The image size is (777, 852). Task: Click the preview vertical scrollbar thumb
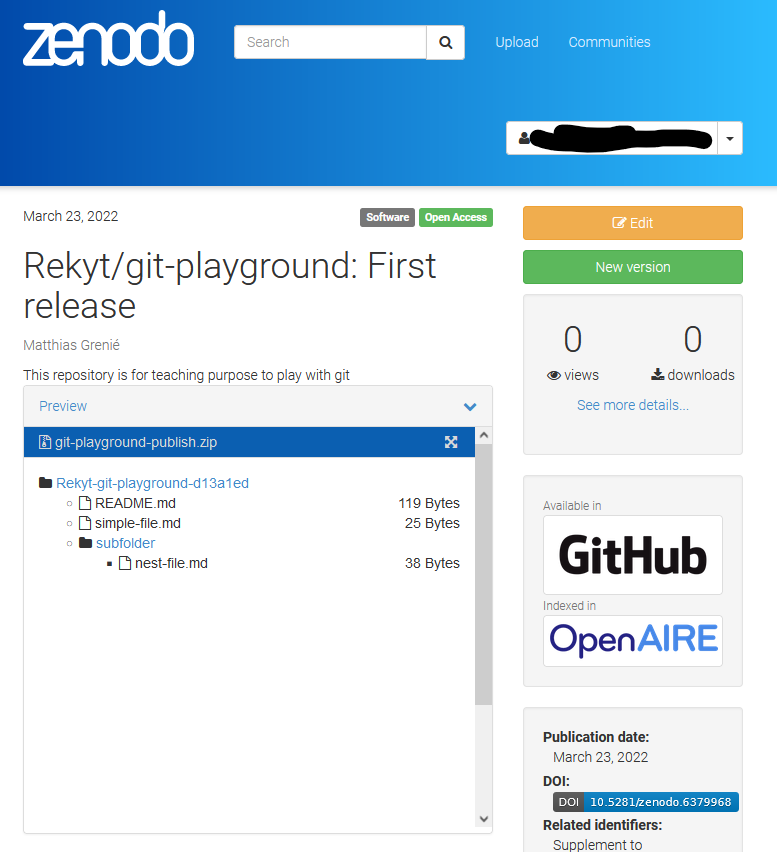(484, 574)
